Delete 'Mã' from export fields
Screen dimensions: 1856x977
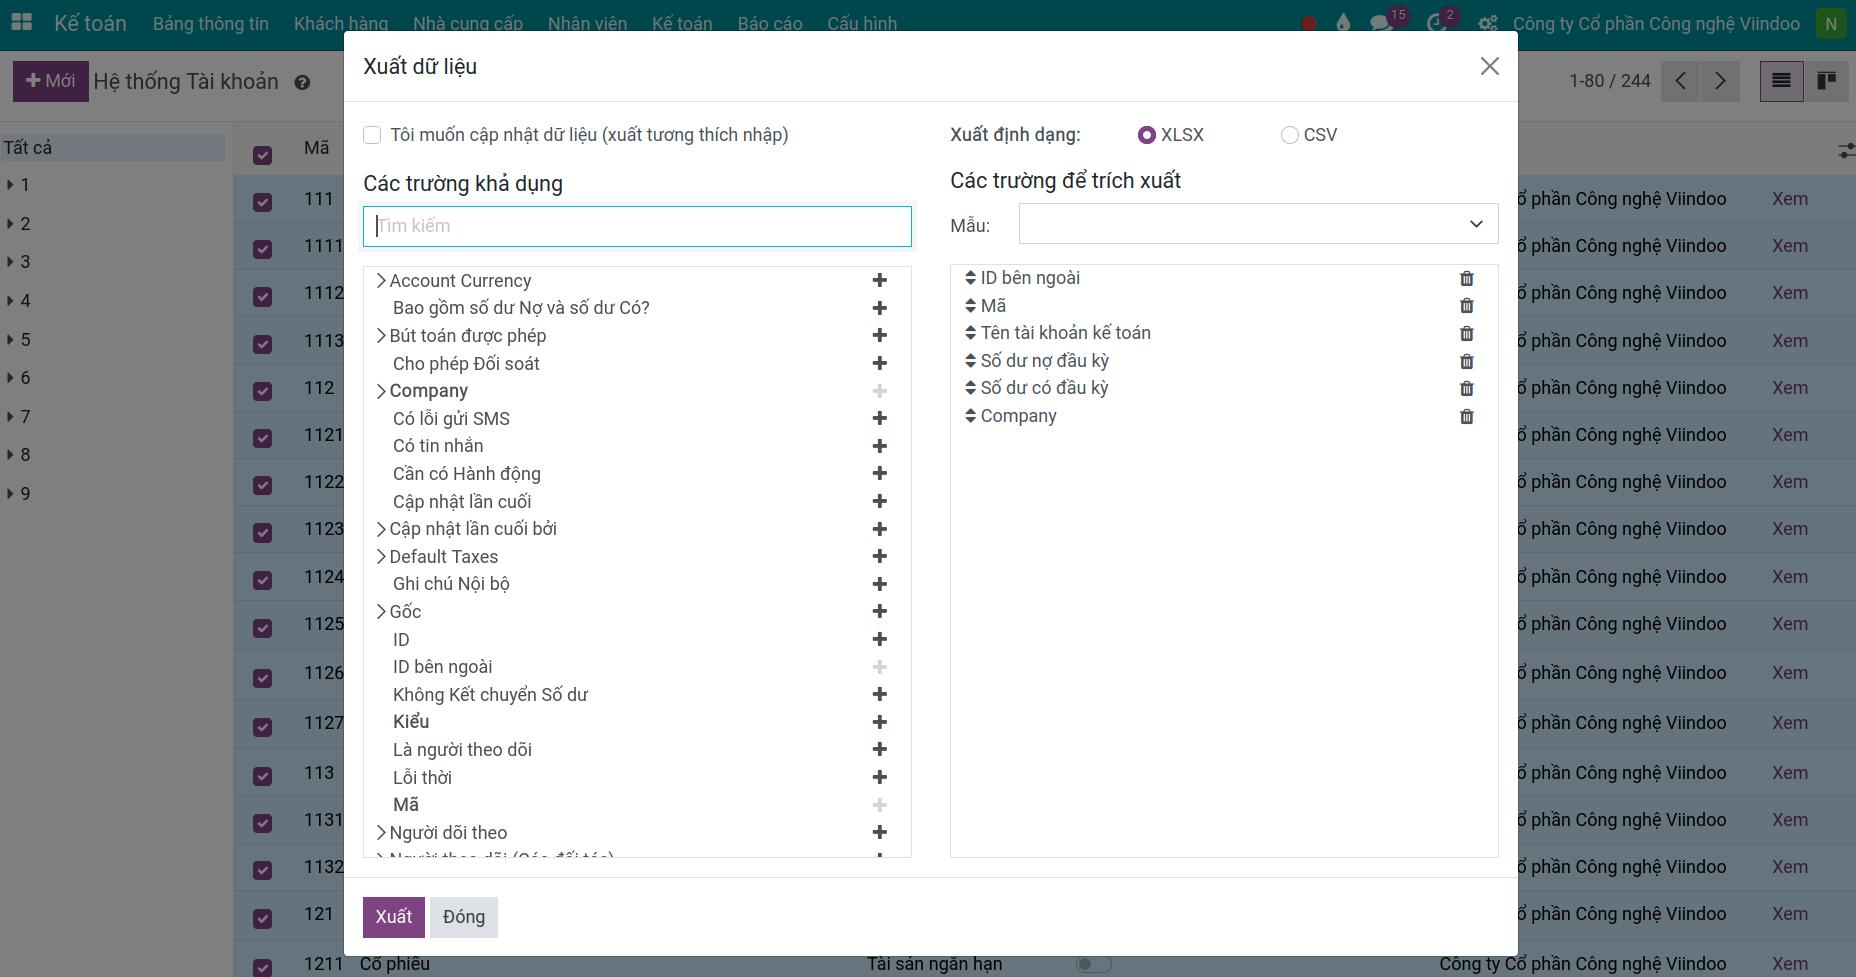coord(1466,306)
